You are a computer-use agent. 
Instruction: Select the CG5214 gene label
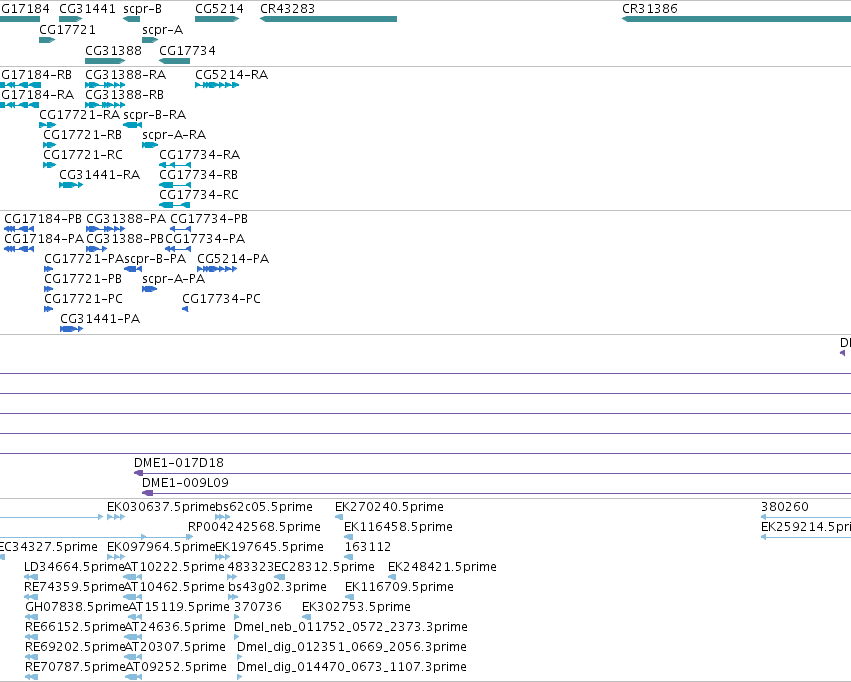point(219,9)
